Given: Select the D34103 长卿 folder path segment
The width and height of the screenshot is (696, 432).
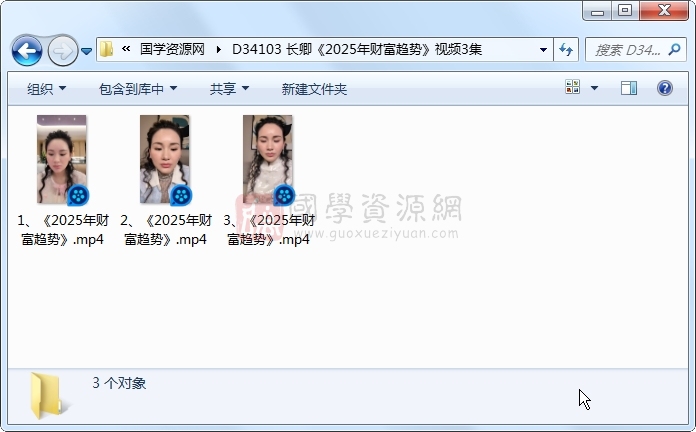Looking at the screenshot, I should [x=356, y=49].
